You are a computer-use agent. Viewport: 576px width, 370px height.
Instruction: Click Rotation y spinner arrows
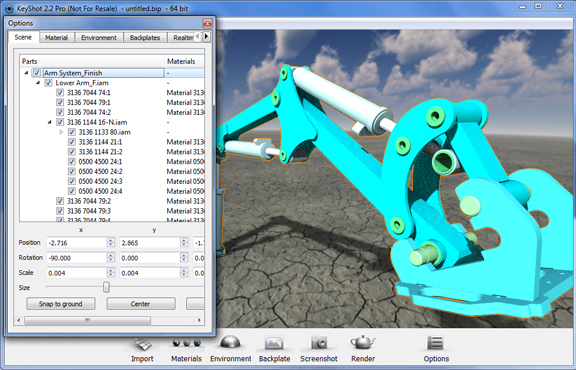[x=184, y=258]
